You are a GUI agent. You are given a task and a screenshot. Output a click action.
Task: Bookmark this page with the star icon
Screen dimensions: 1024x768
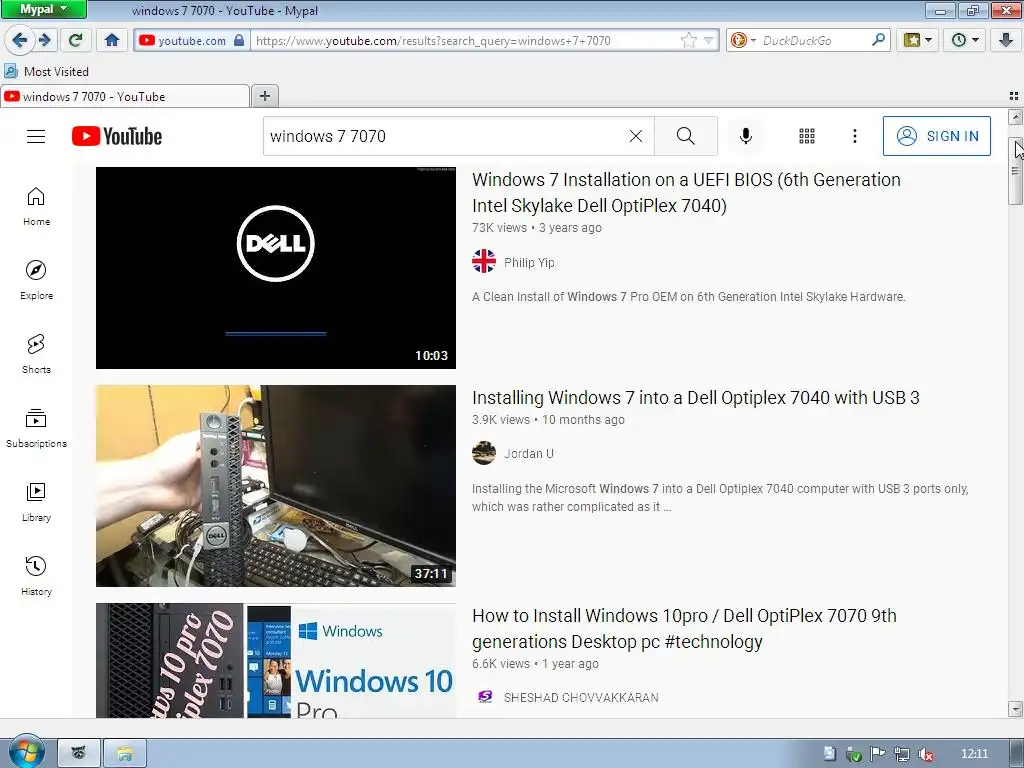(x=688, y=40)
